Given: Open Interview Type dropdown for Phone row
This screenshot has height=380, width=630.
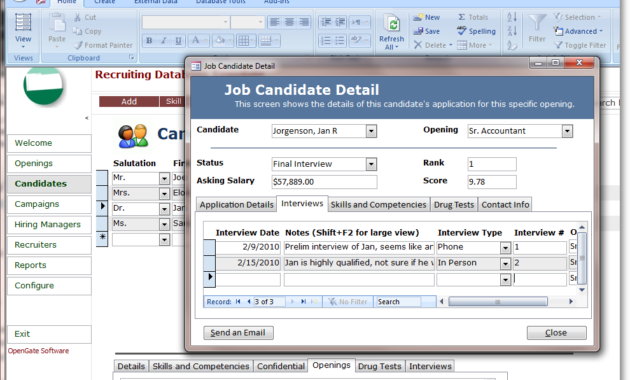Looking at the screenshot, I should click(x=505, y=248).
